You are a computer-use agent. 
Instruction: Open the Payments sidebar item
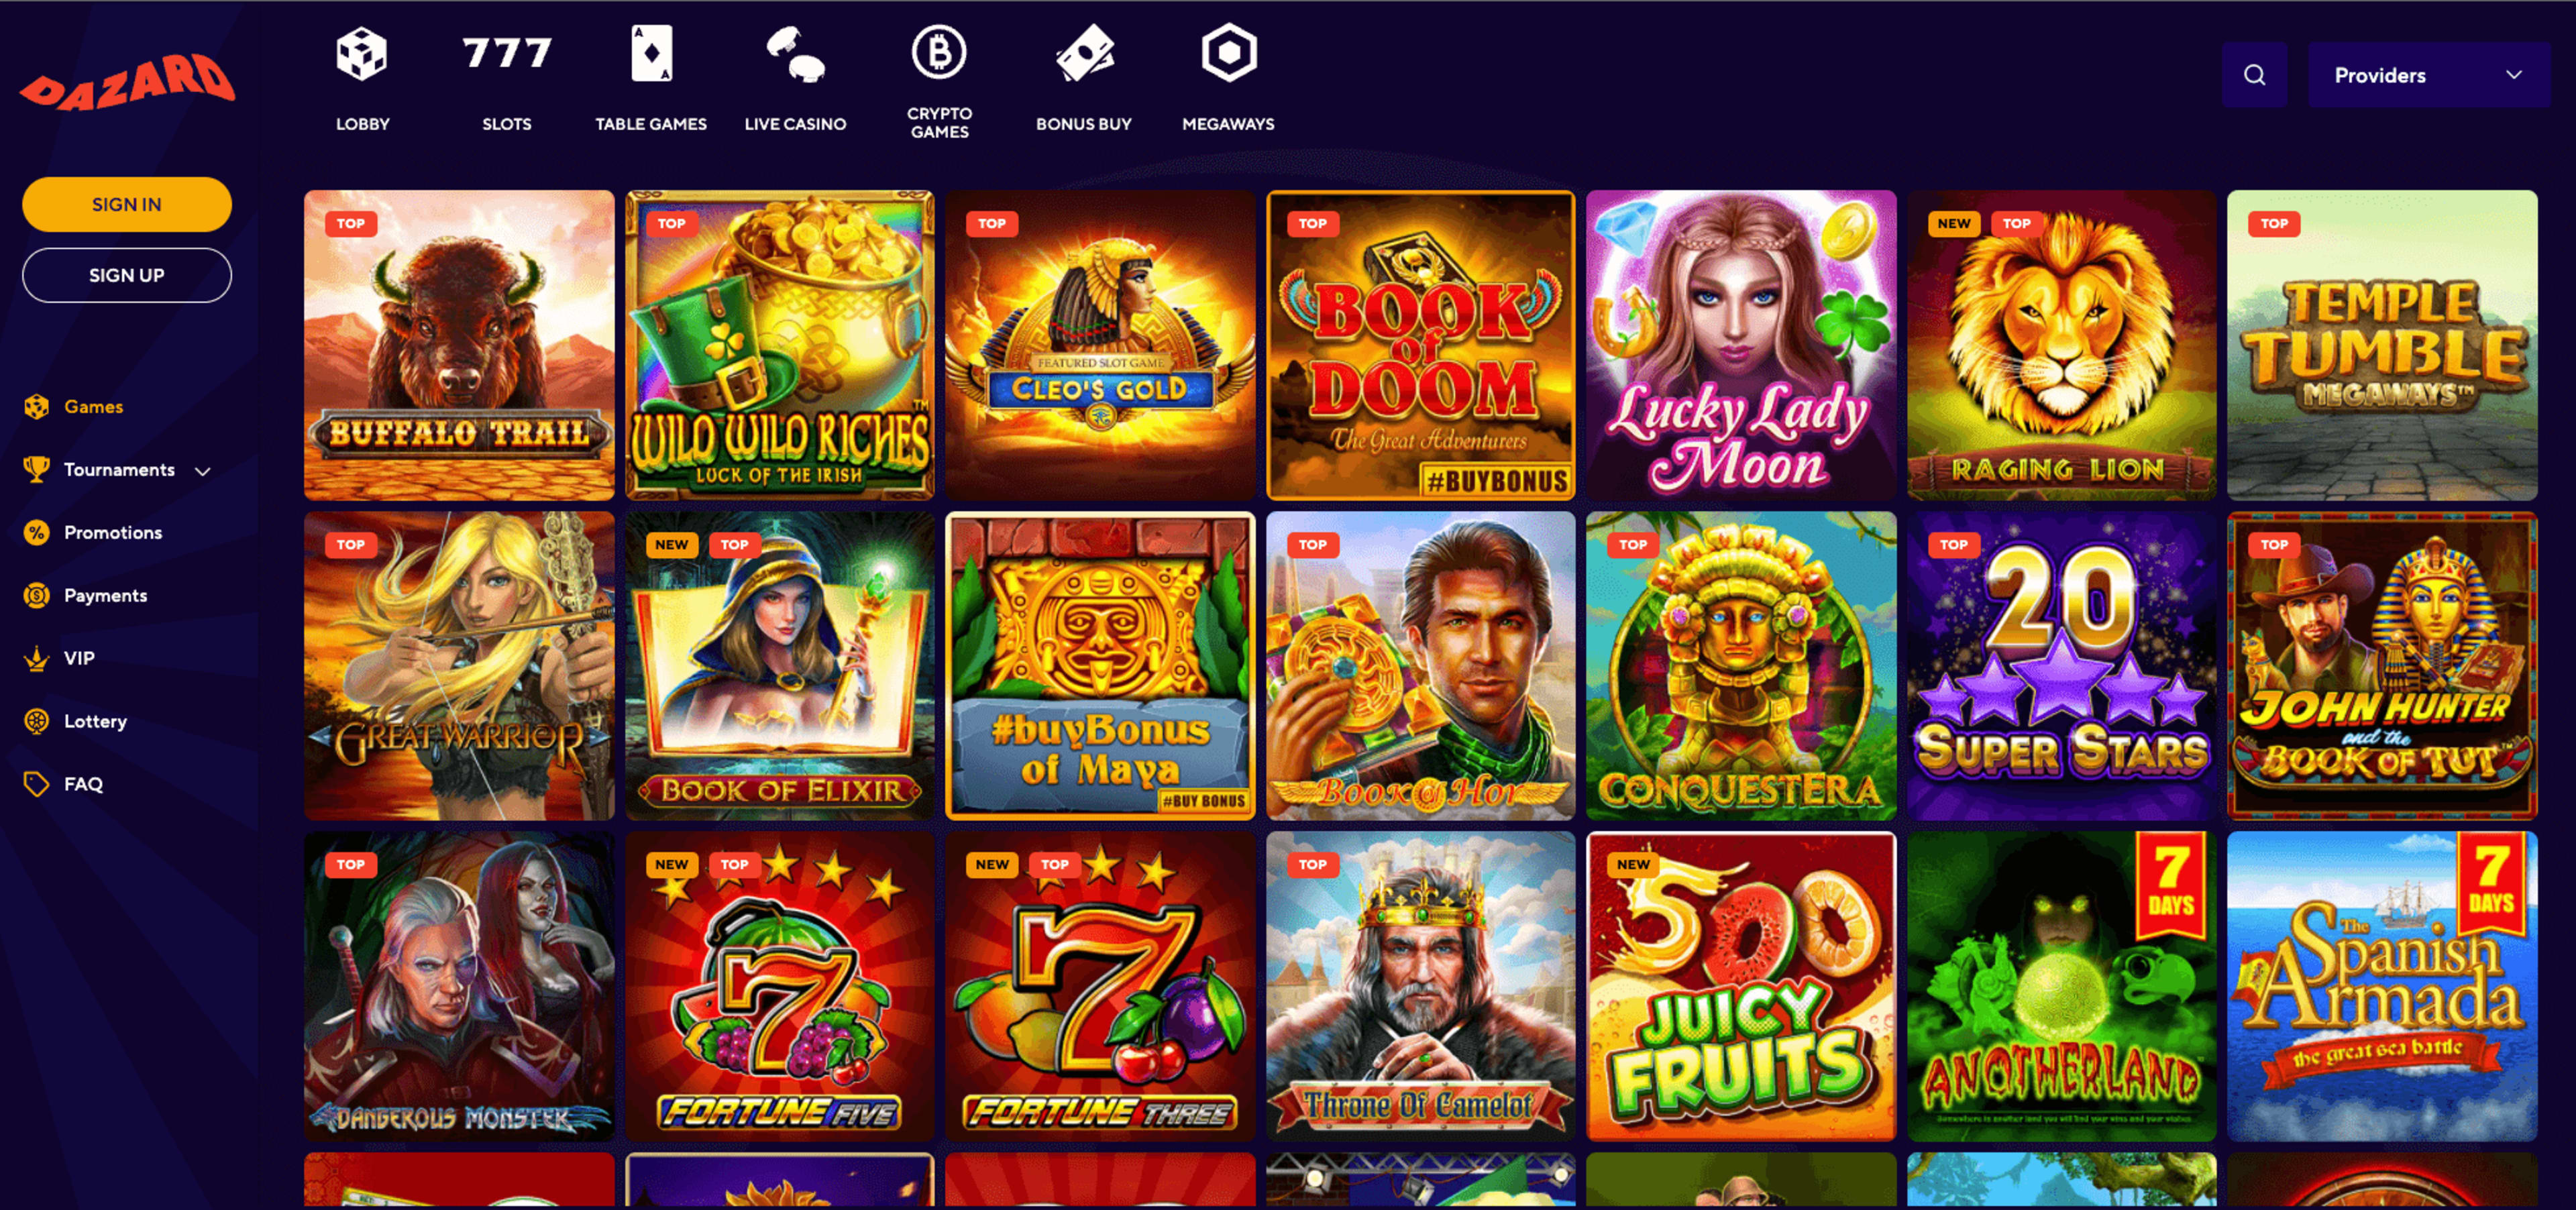(105, 596)
